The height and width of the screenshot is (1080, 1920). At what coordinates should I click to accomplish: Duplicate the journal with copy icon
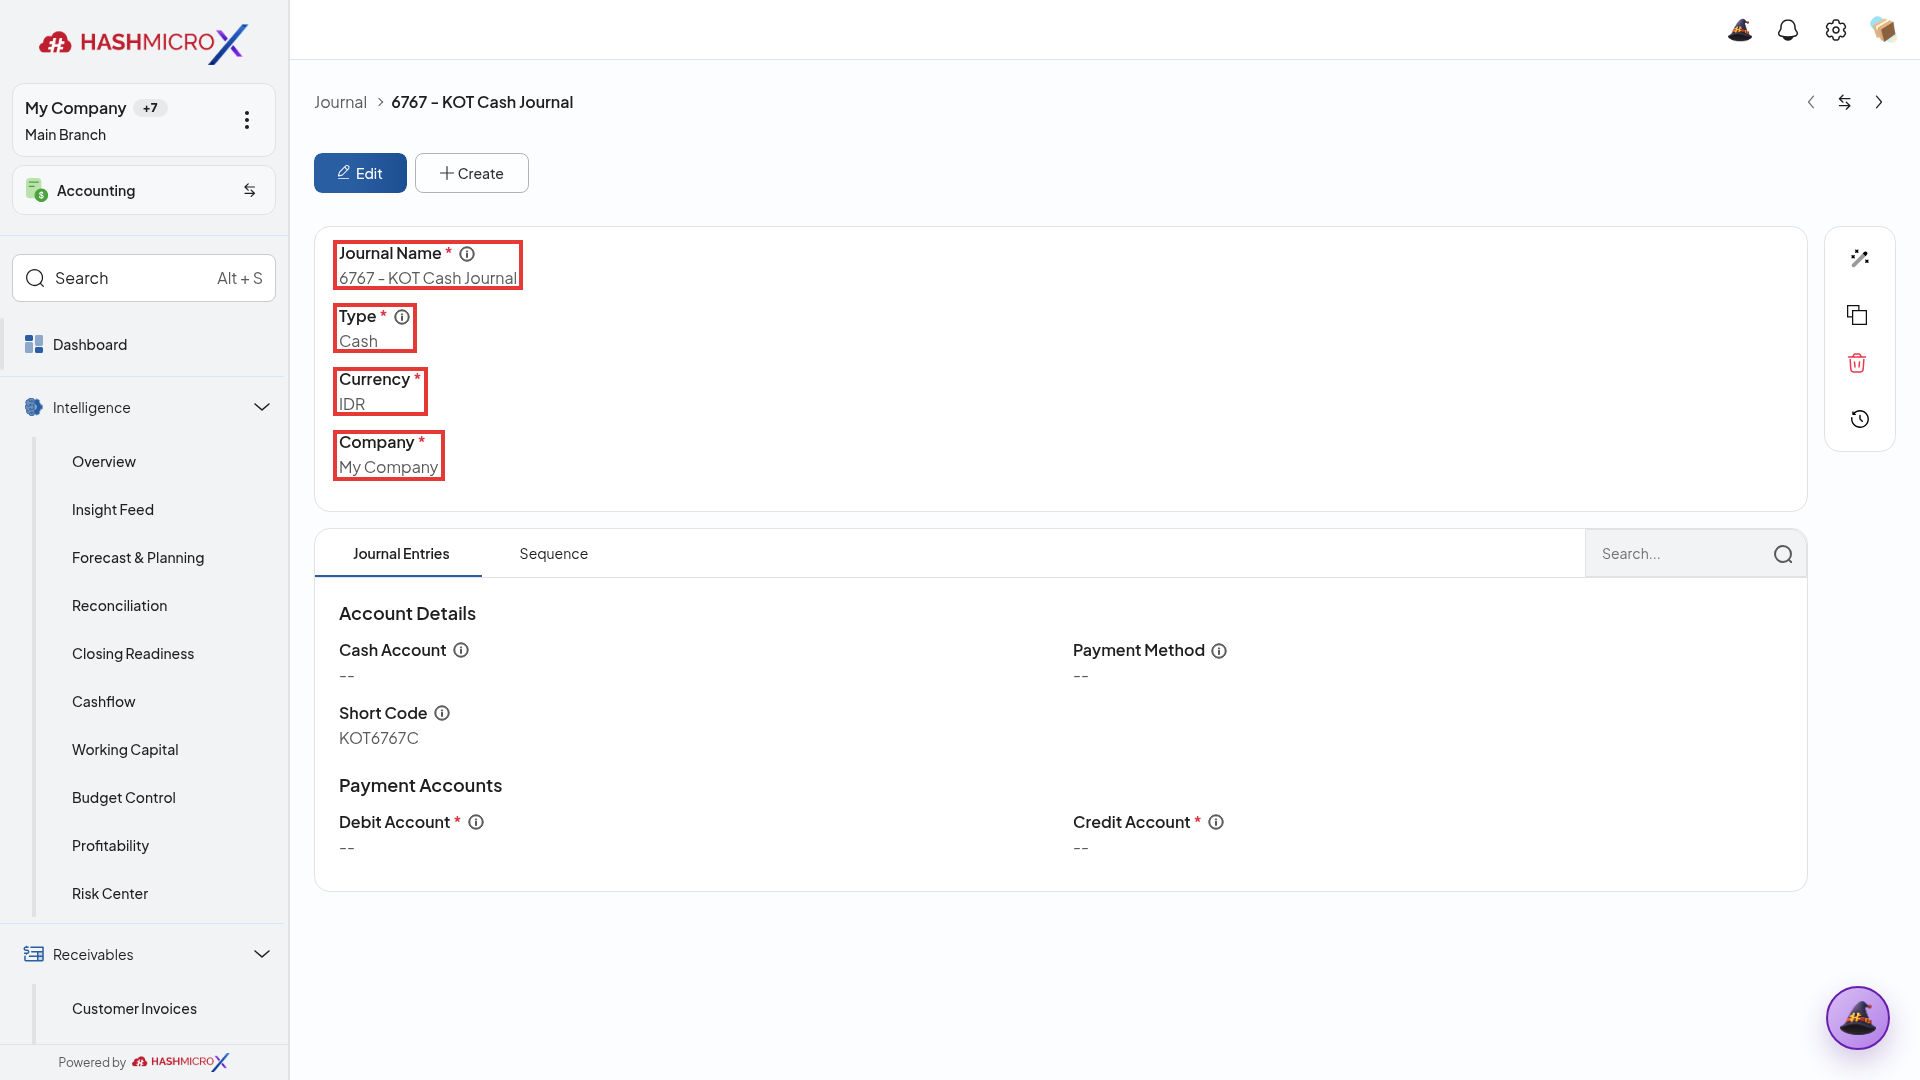tap(1857, 315)
